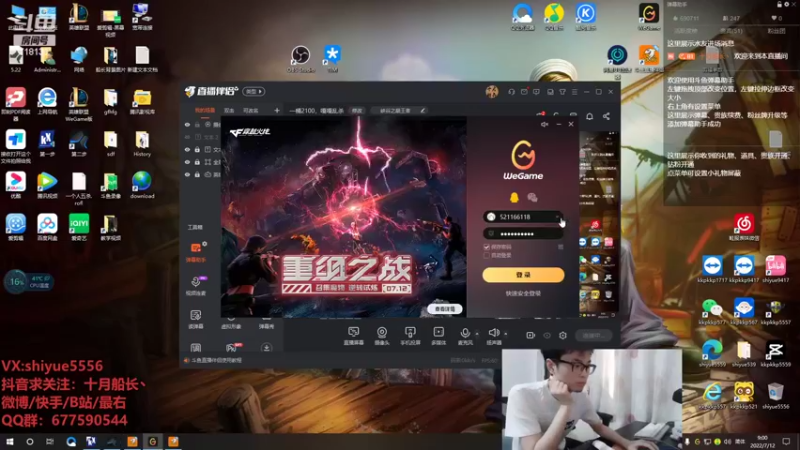Expand microphone options arrow

click(477, 334)
